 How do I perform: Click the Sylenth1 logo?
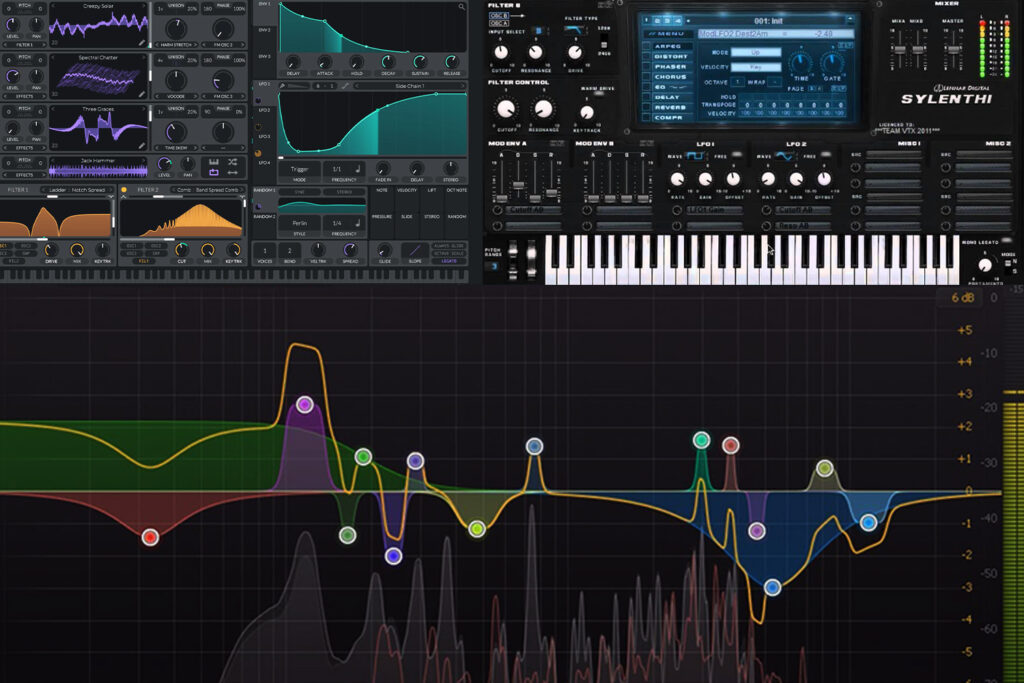tap(946, 99)
